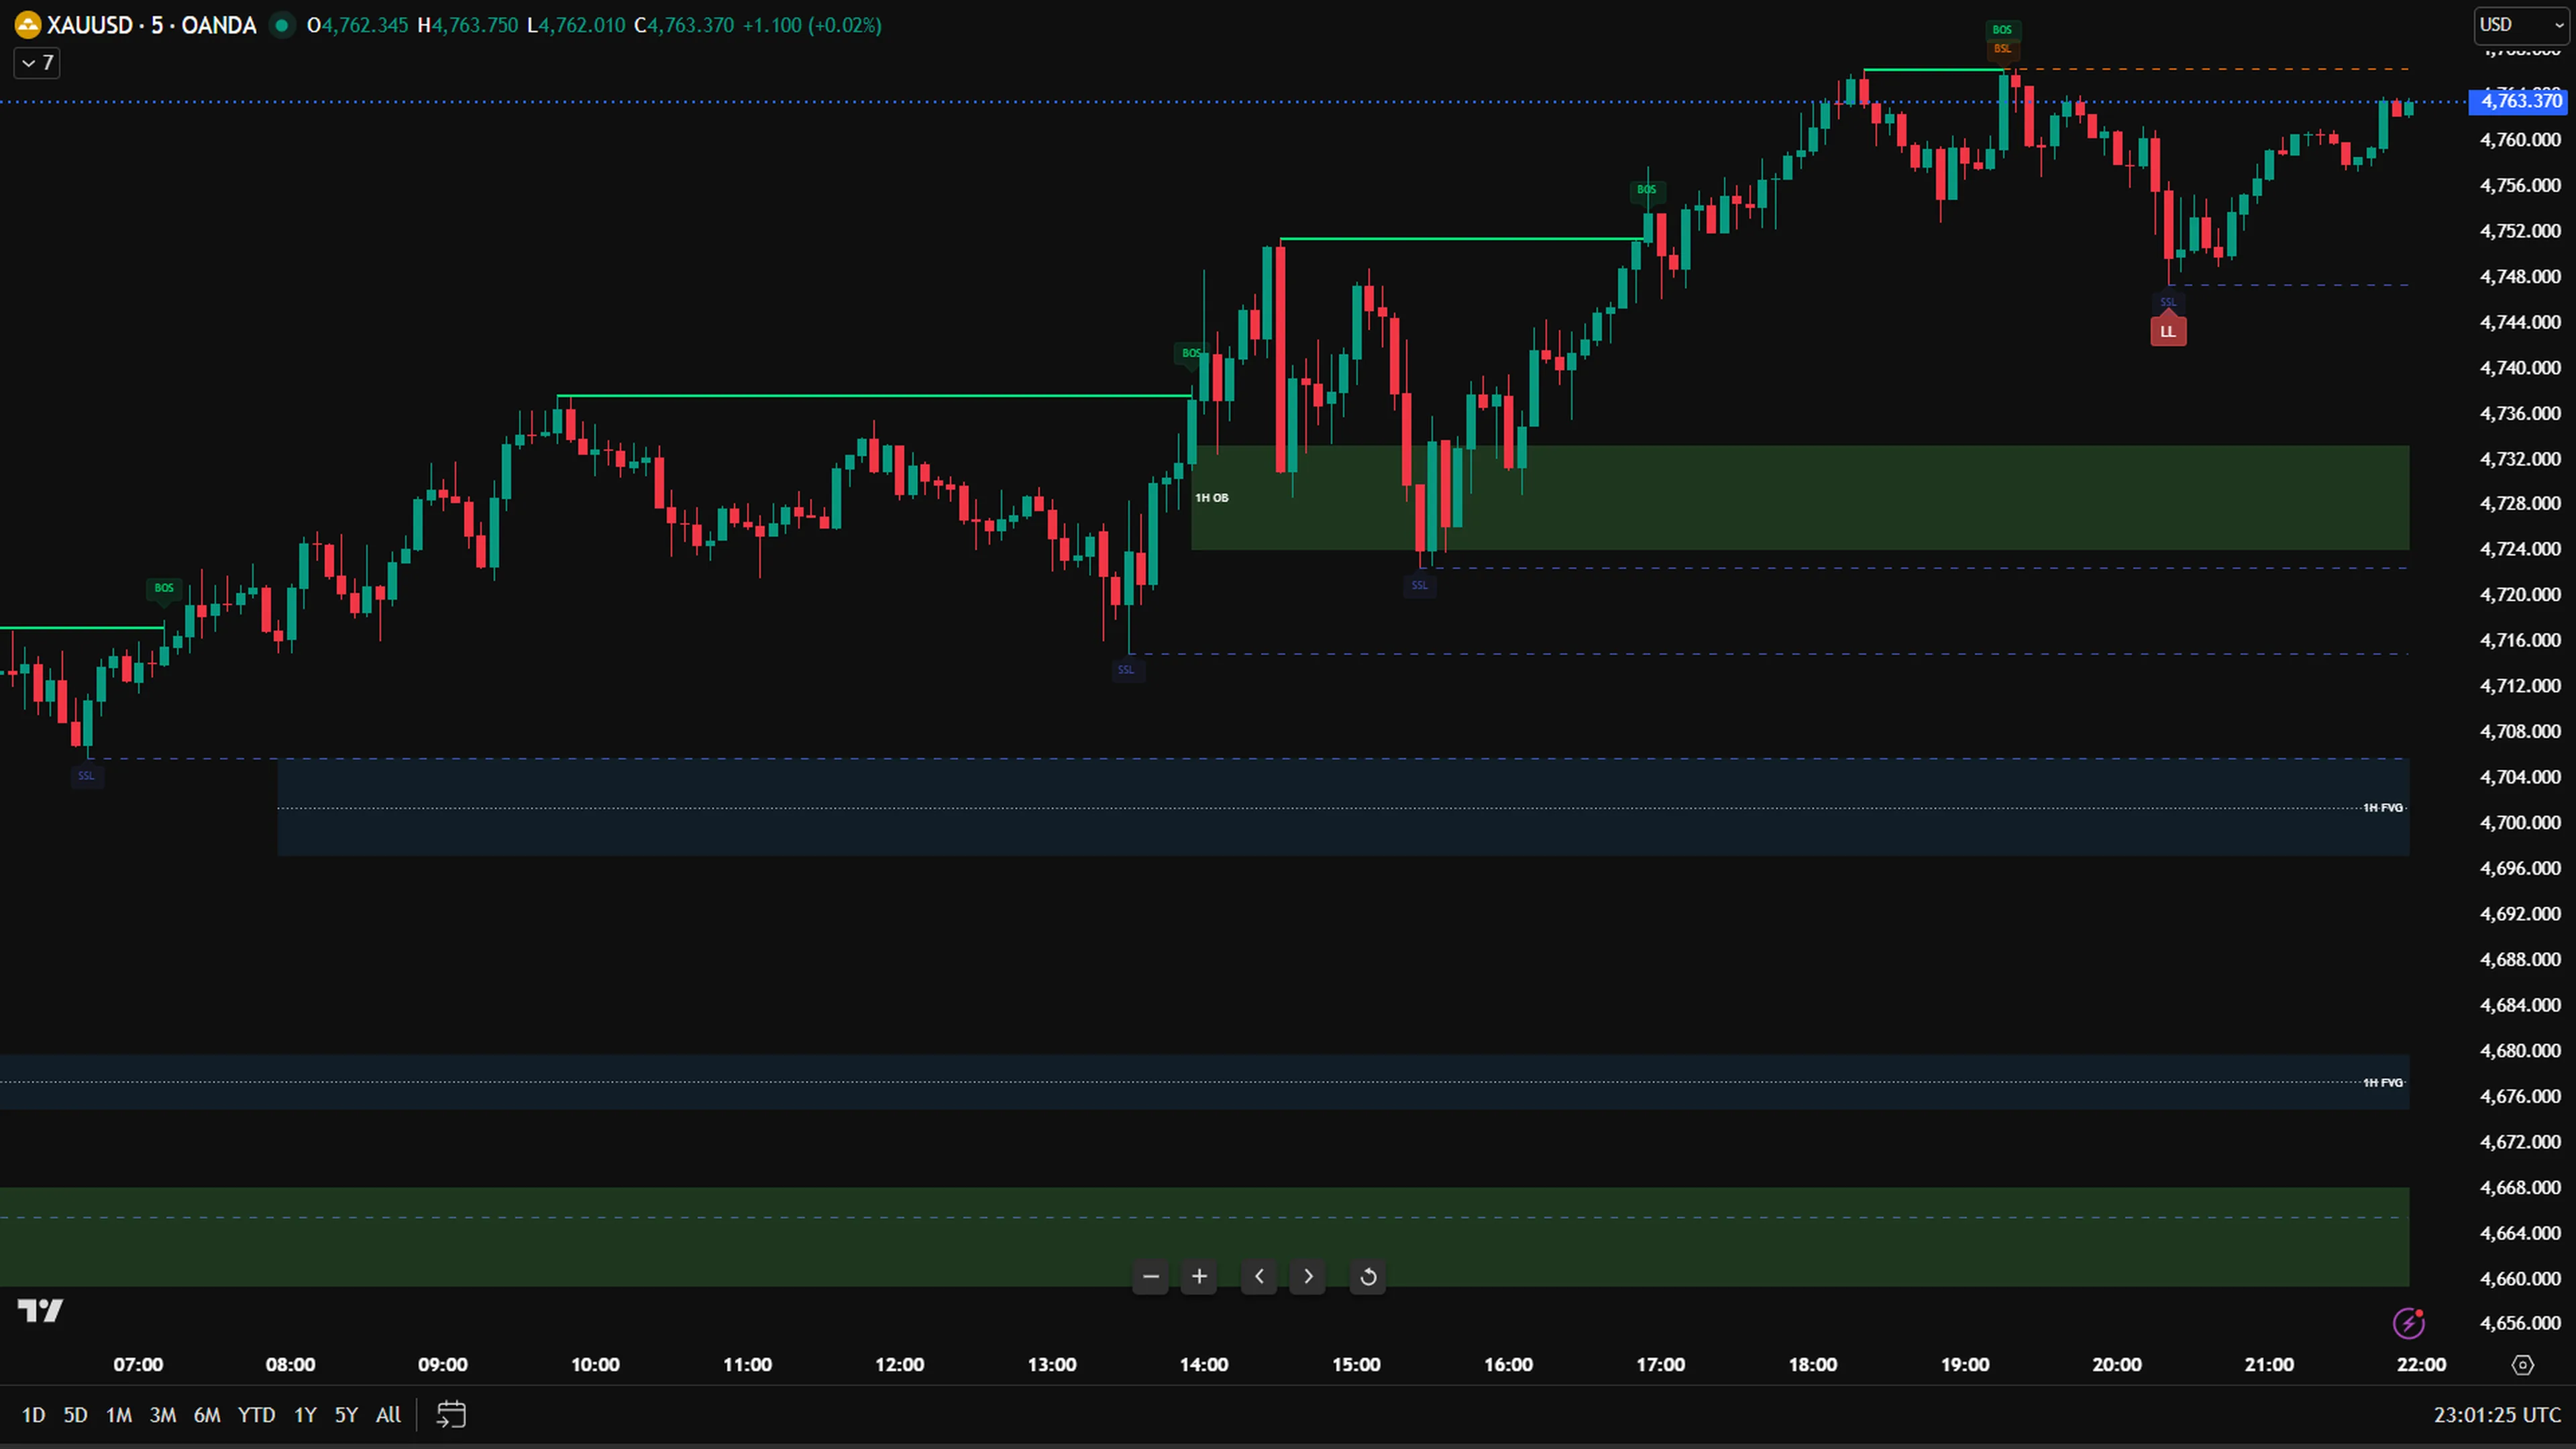Image resolution: width=2576 pixels, height=1449 pixels.
Task: Click the orange BSL label at the chart top
Action: click(x=2002, y=49)
